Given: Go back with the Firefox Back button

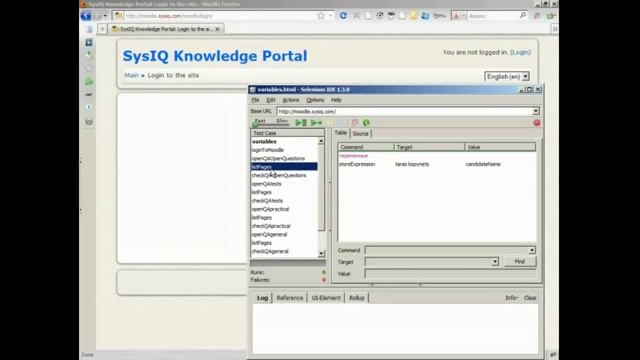Looking at the screenshot, I should click(x=86, y=16).
